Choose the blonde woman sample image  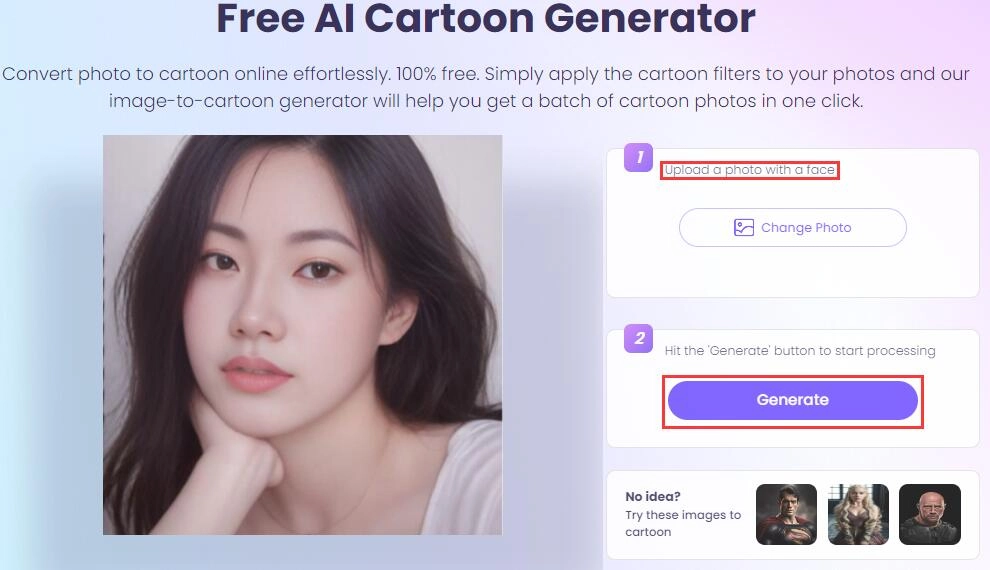coord(858,514)
